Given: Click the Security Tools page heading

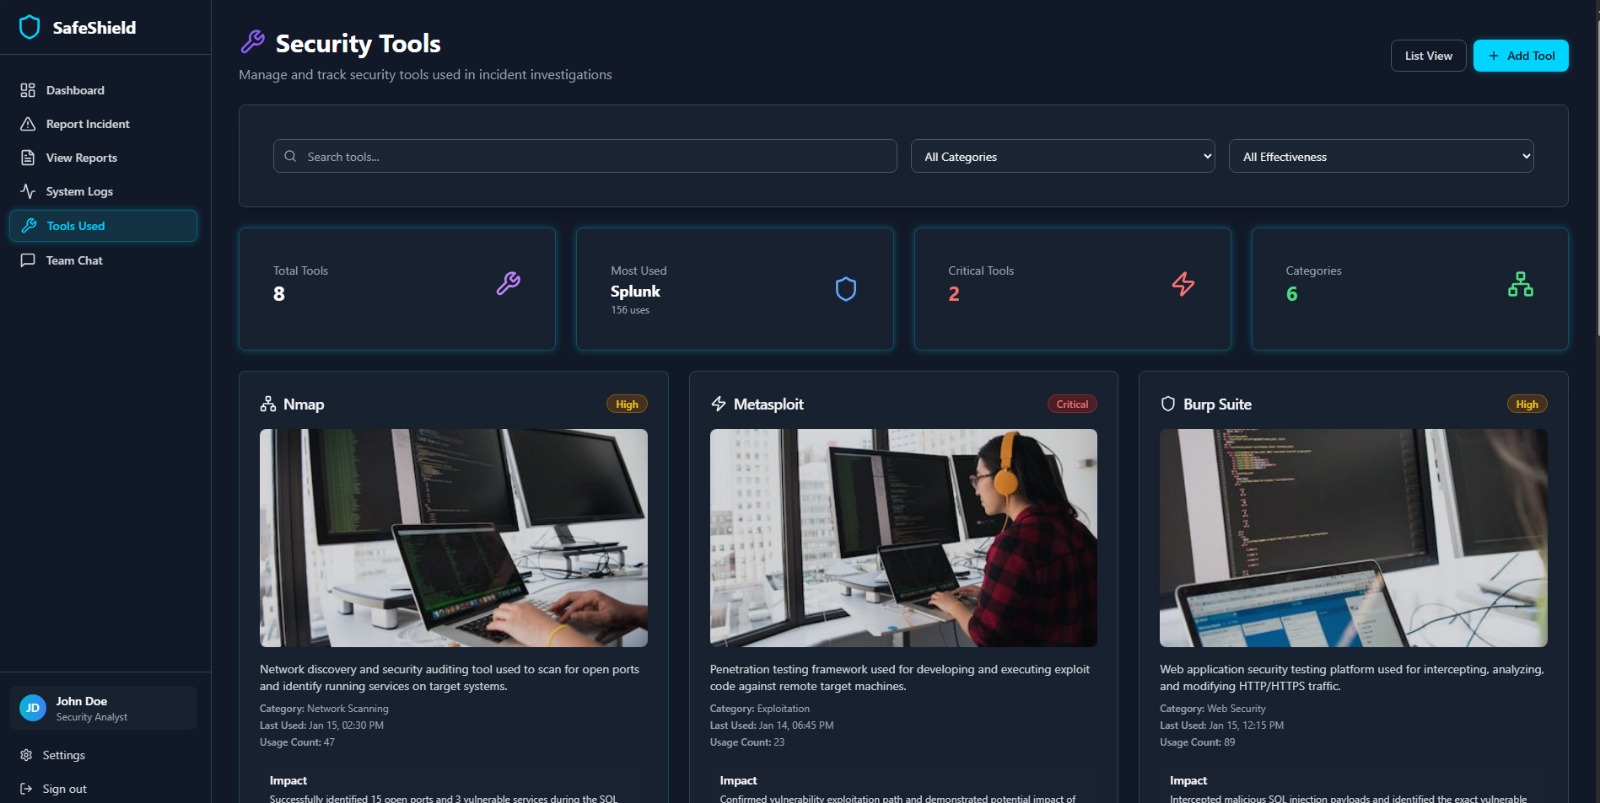Looking at the screenshot, I should click(x=358, y=44).
